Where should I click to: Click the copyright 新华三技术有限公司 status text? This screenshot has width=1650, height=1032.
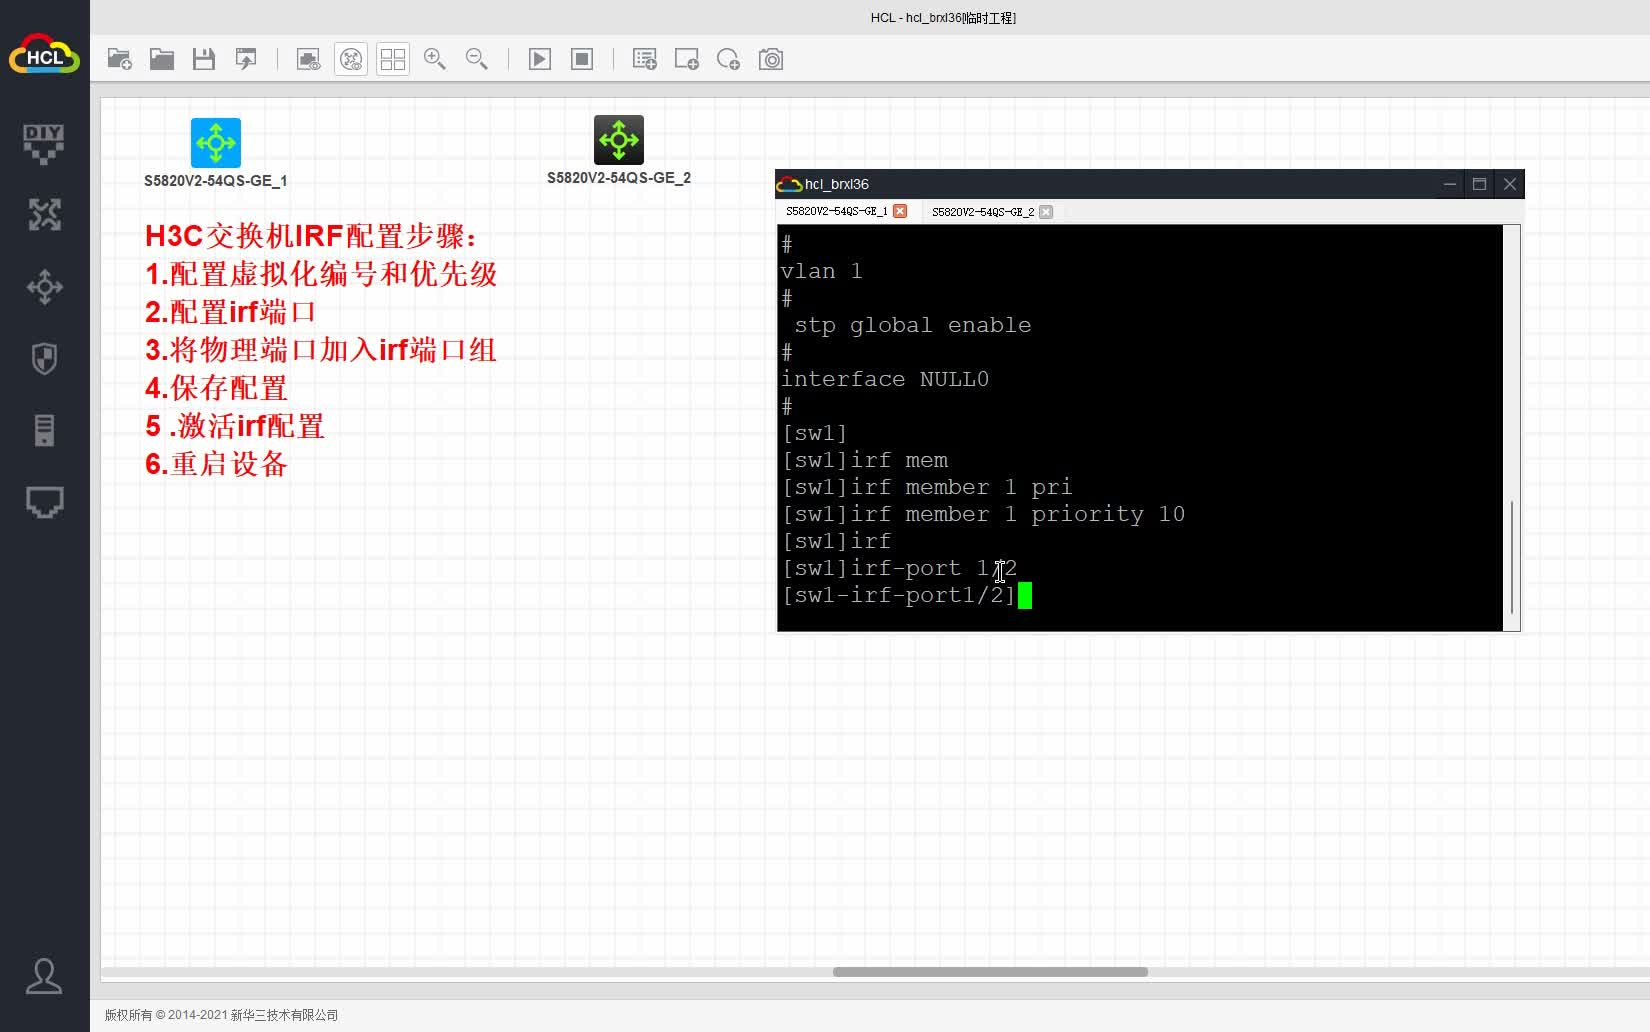(222, 1015)
